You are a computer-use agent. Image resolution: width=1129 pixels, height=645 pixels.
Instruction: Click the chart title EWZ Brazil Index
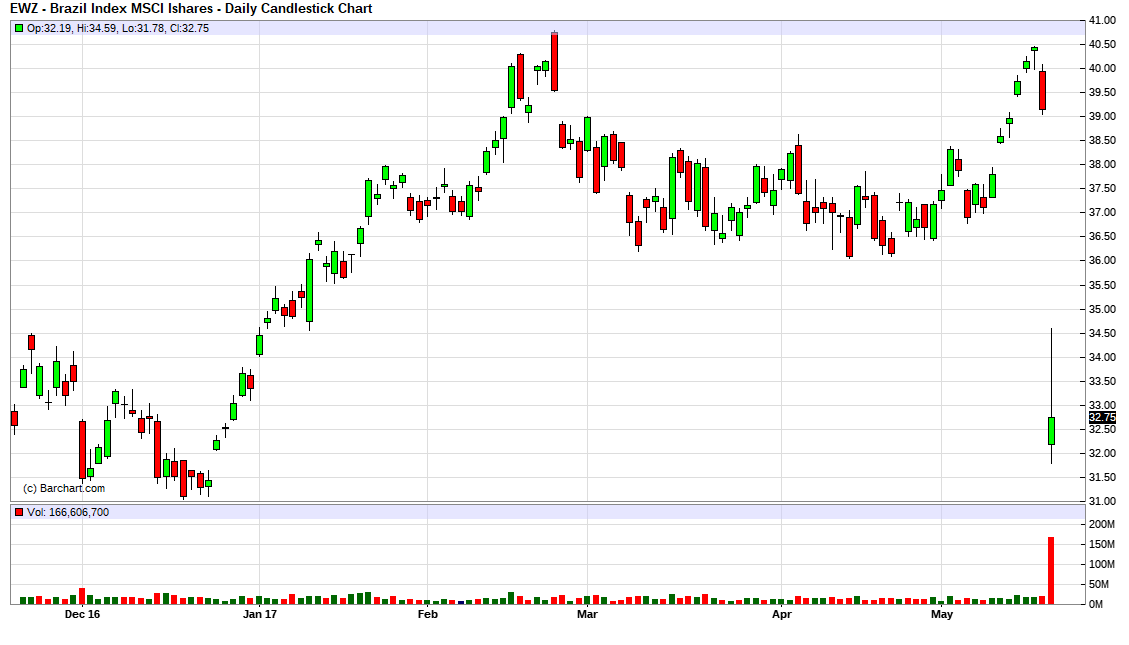192,9
